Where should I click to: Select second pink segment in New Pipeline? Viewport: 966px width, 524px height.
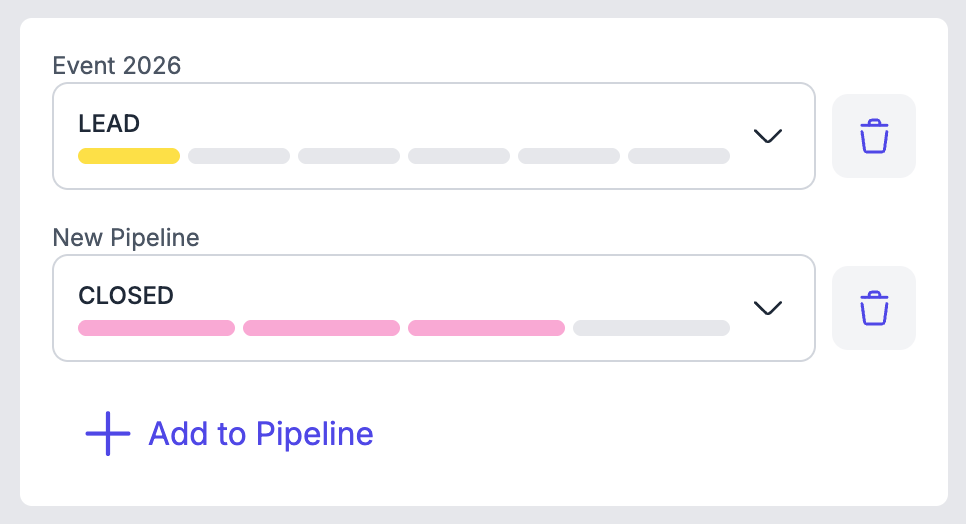tap(321, 328)
